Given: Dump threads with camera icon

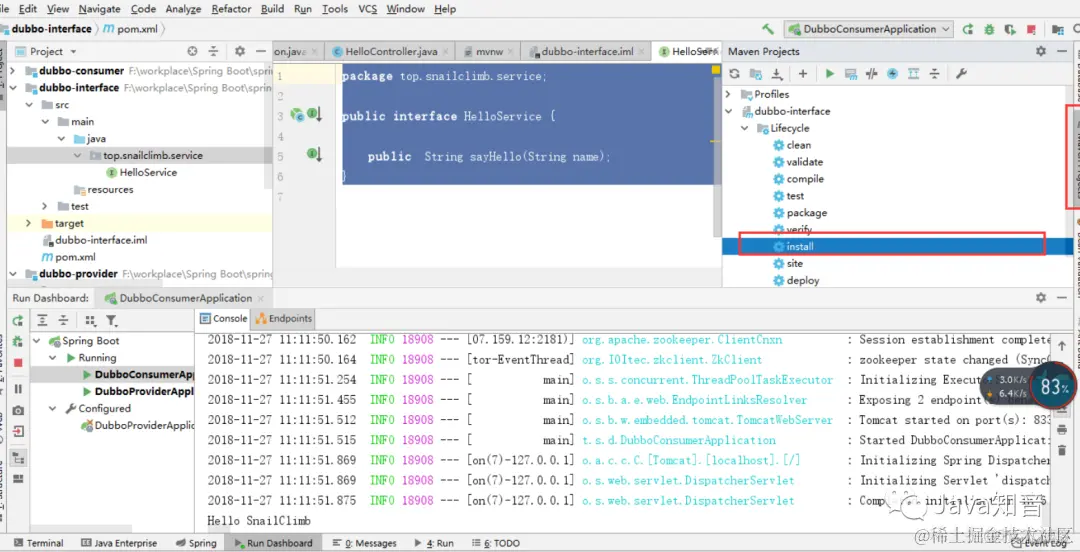Looking at the screenshot, I should 18,410.
